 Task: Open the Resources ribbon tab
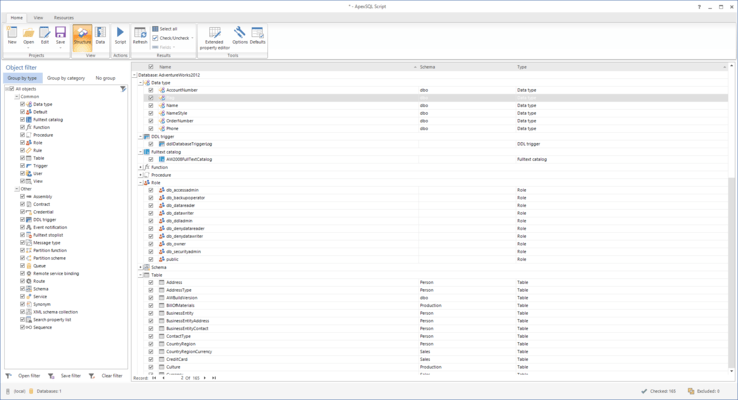64,18
